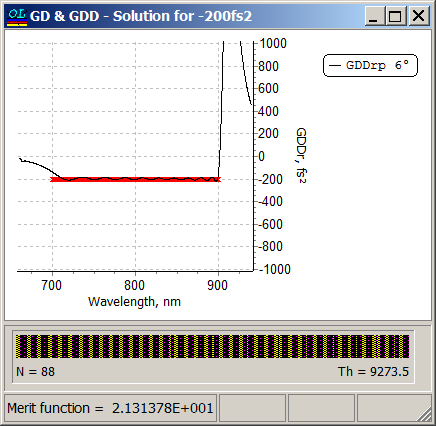Click the Th = 9273.5 thickness value
The width and height of the screenshot is (436, 426).
tap(373, 372)
